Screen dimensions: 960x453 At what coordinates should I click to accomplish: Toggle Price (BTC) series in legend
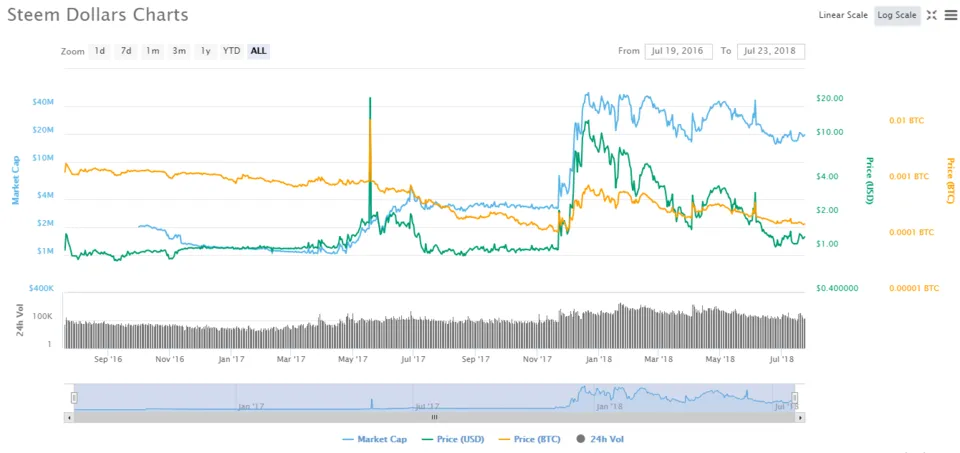(530, 439)
